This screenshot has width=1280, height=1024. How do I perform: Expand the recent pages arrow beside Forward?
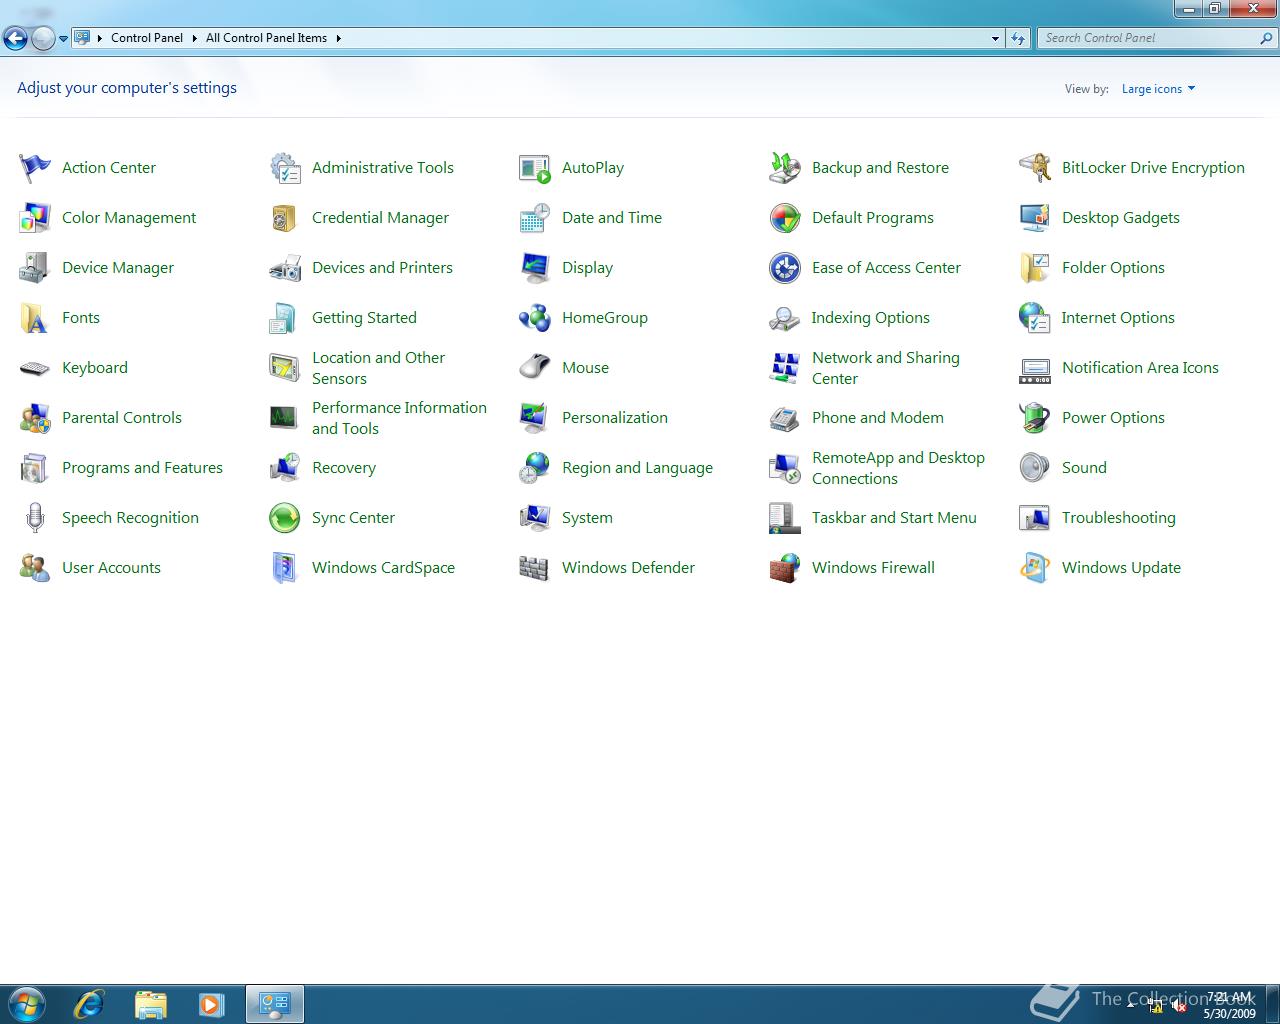click(x=63, y=39)
